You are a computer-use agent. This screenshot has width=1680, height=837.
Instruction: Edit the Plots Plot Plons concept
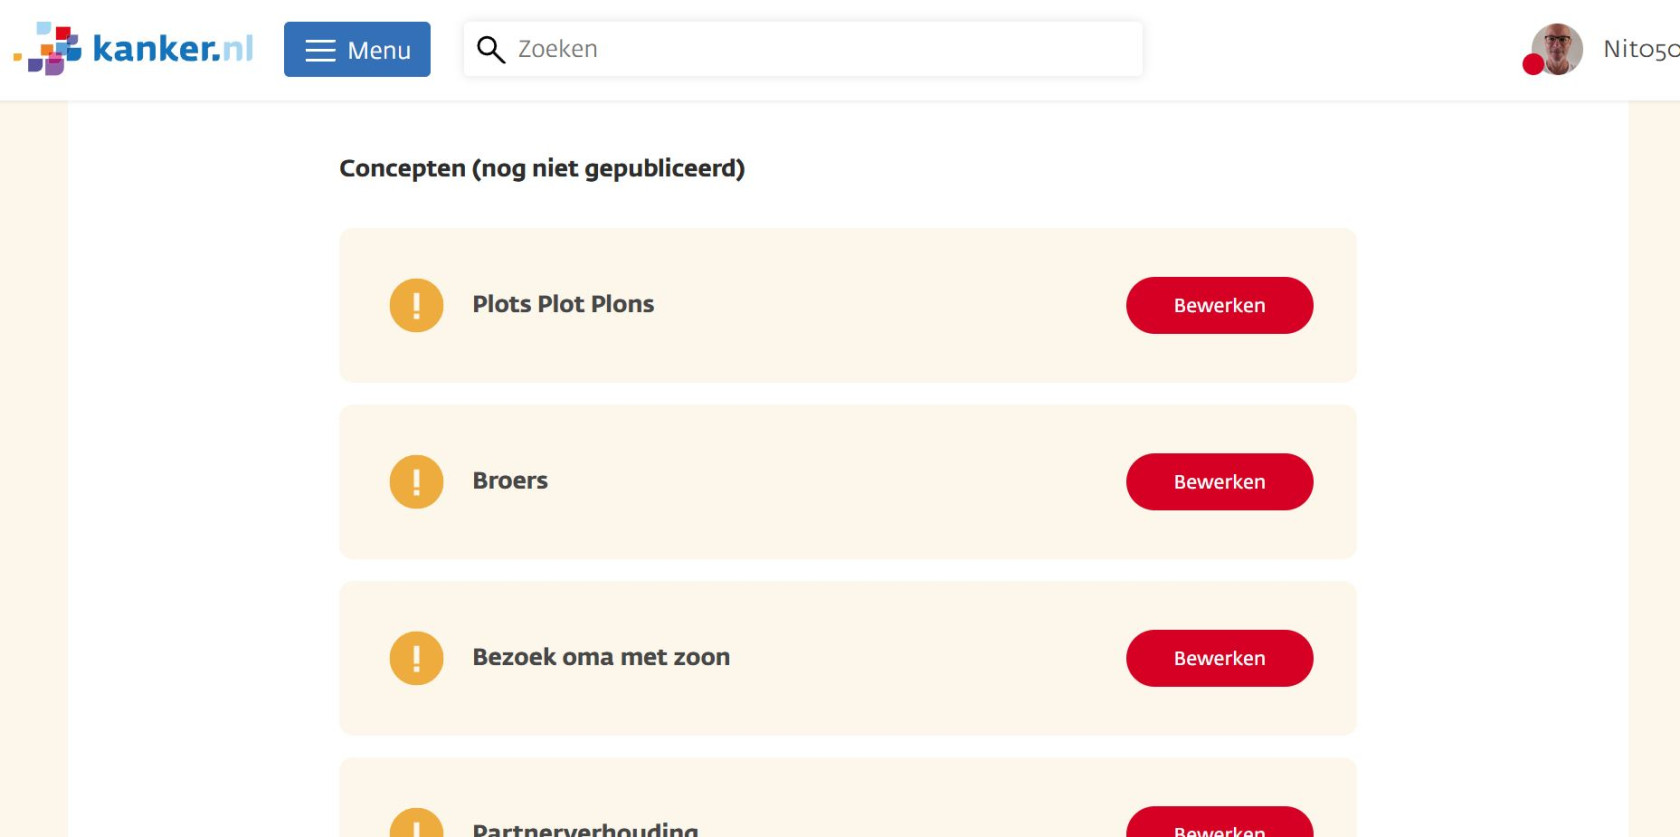tap(1219, 305)
